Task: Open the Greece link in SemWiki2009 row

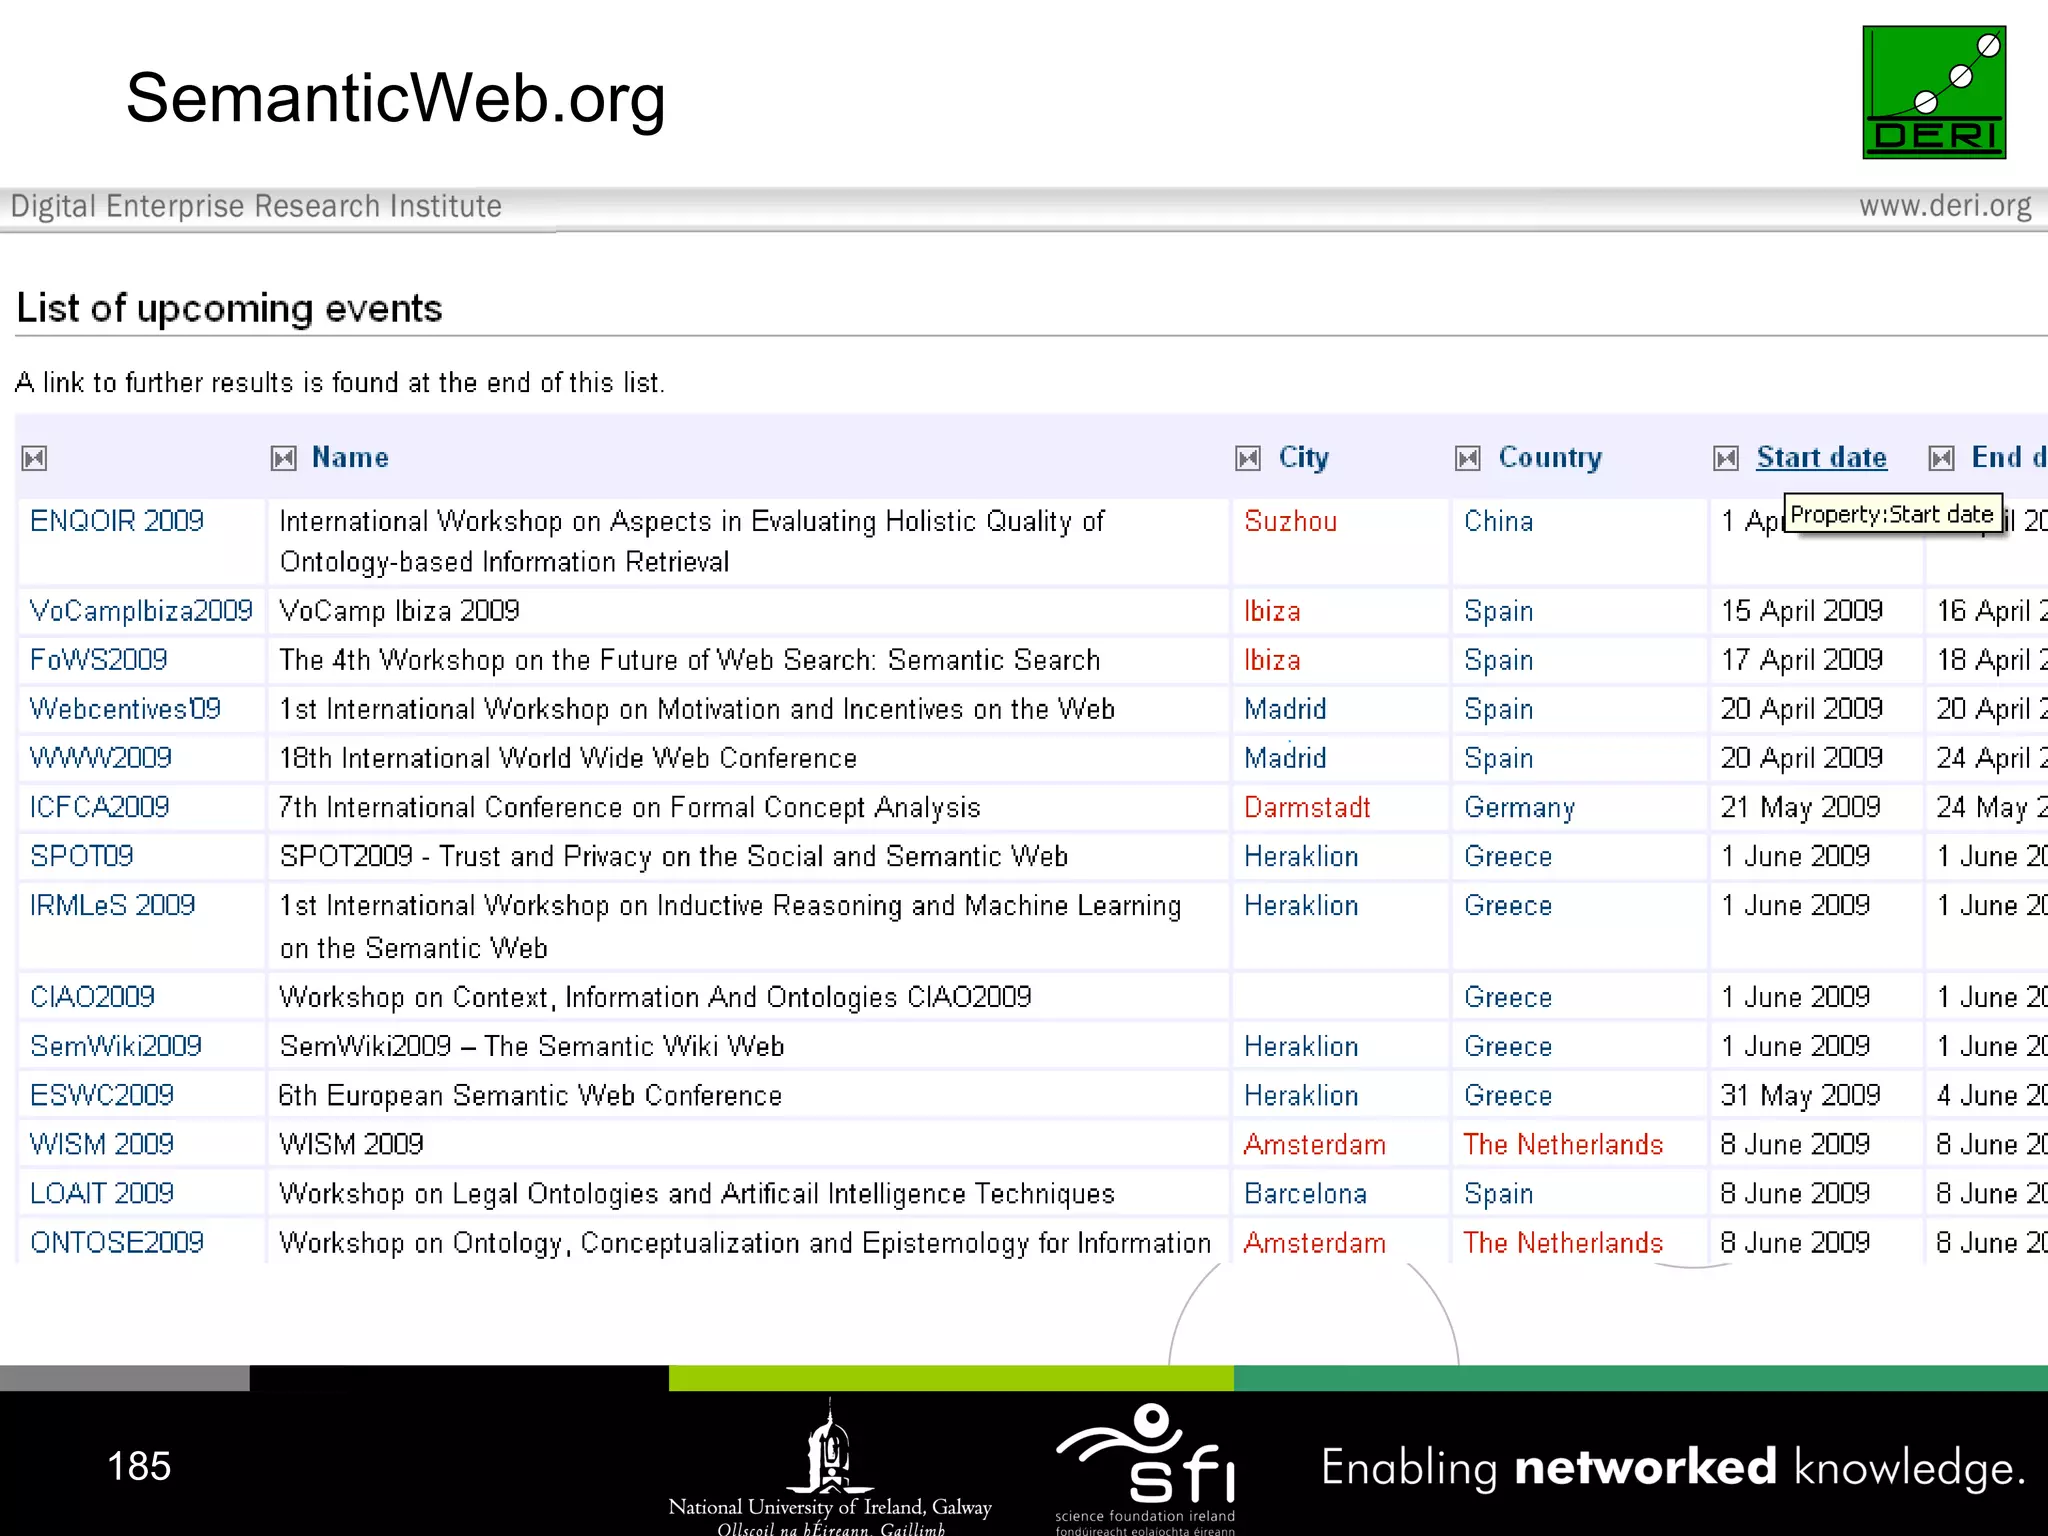Action: pos(1508,1046)
